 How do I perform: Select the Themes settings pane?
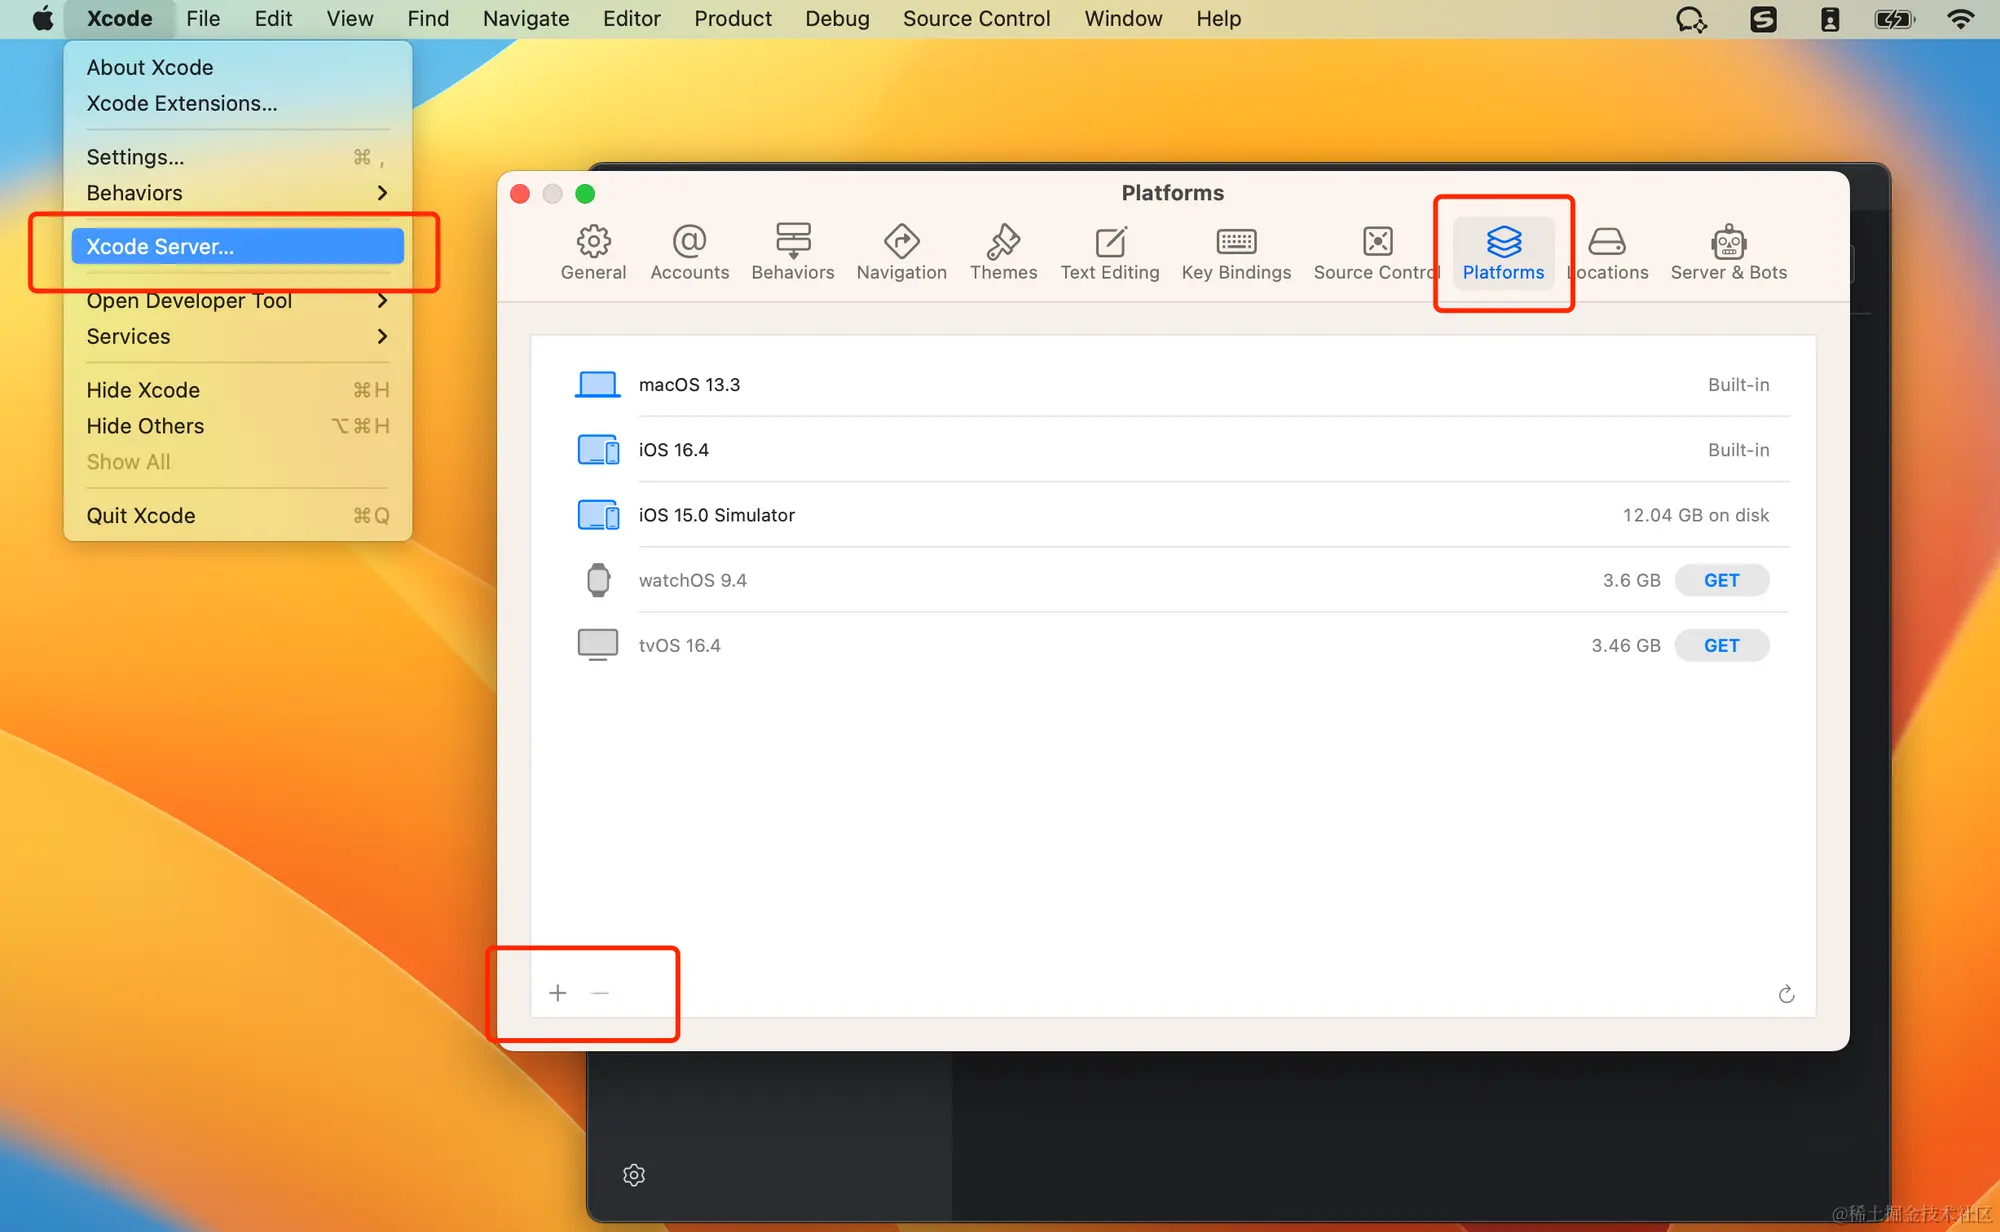[x=1003, y=251]
